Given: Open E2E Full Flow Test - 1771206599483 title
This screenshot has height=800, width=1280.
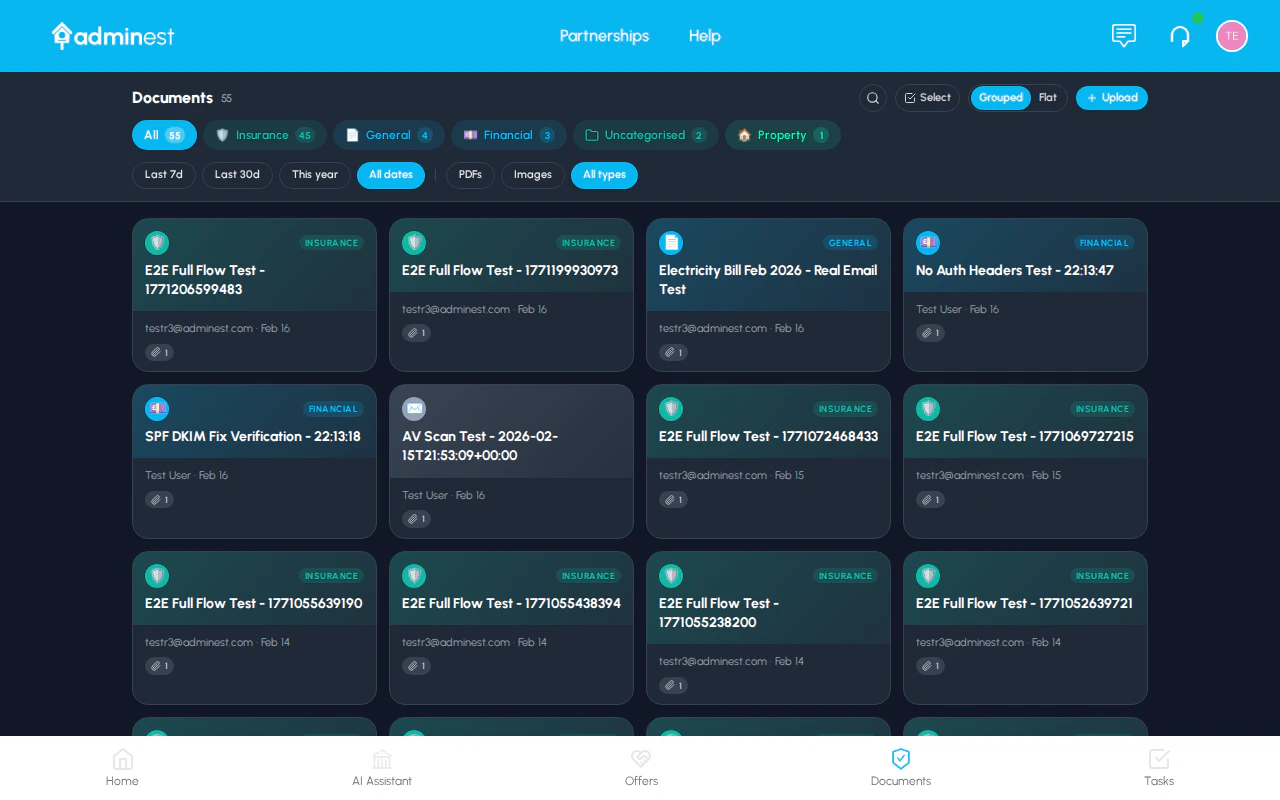Looking at the screenshot, I should (205, 280).
